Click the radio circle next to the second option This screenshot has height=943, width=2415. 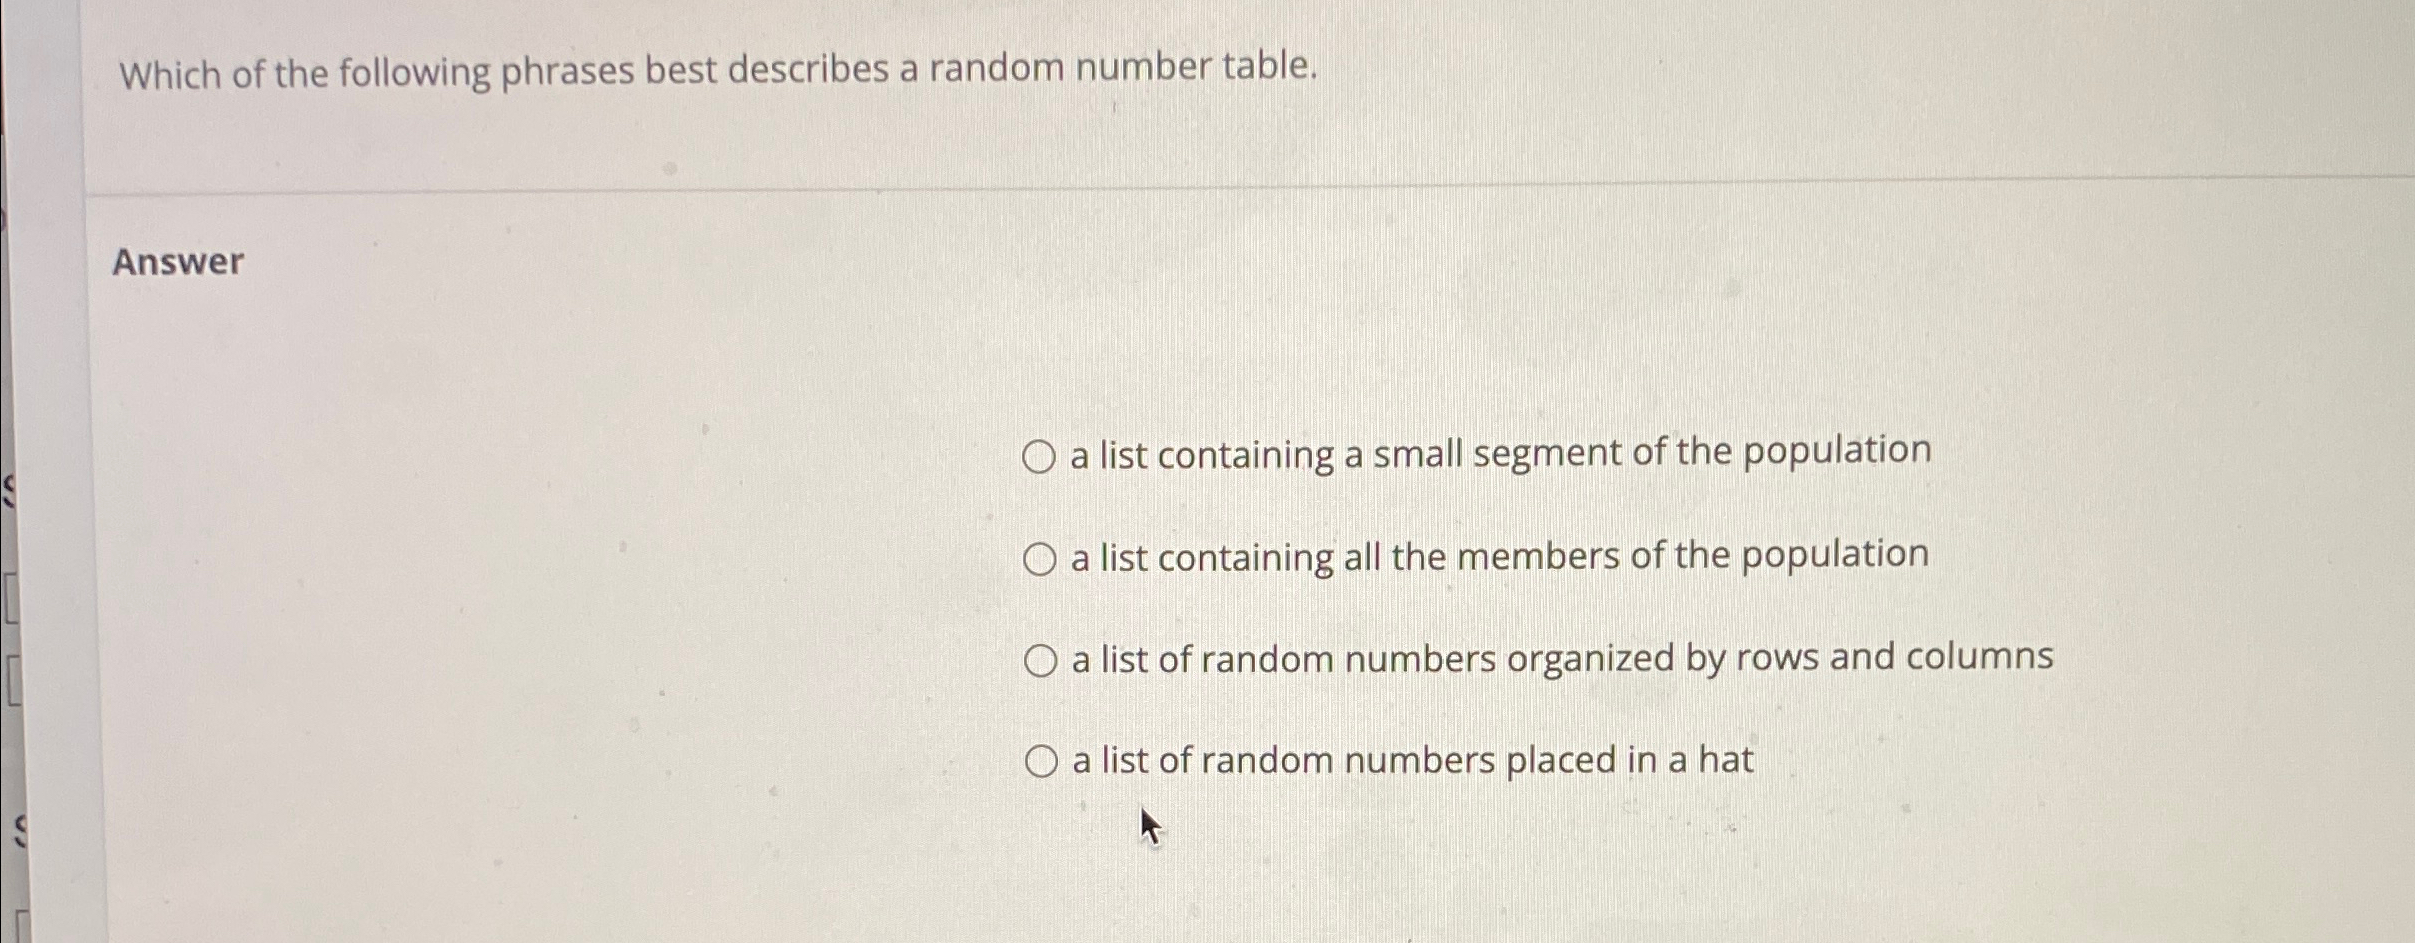[x=1041, y=558]
